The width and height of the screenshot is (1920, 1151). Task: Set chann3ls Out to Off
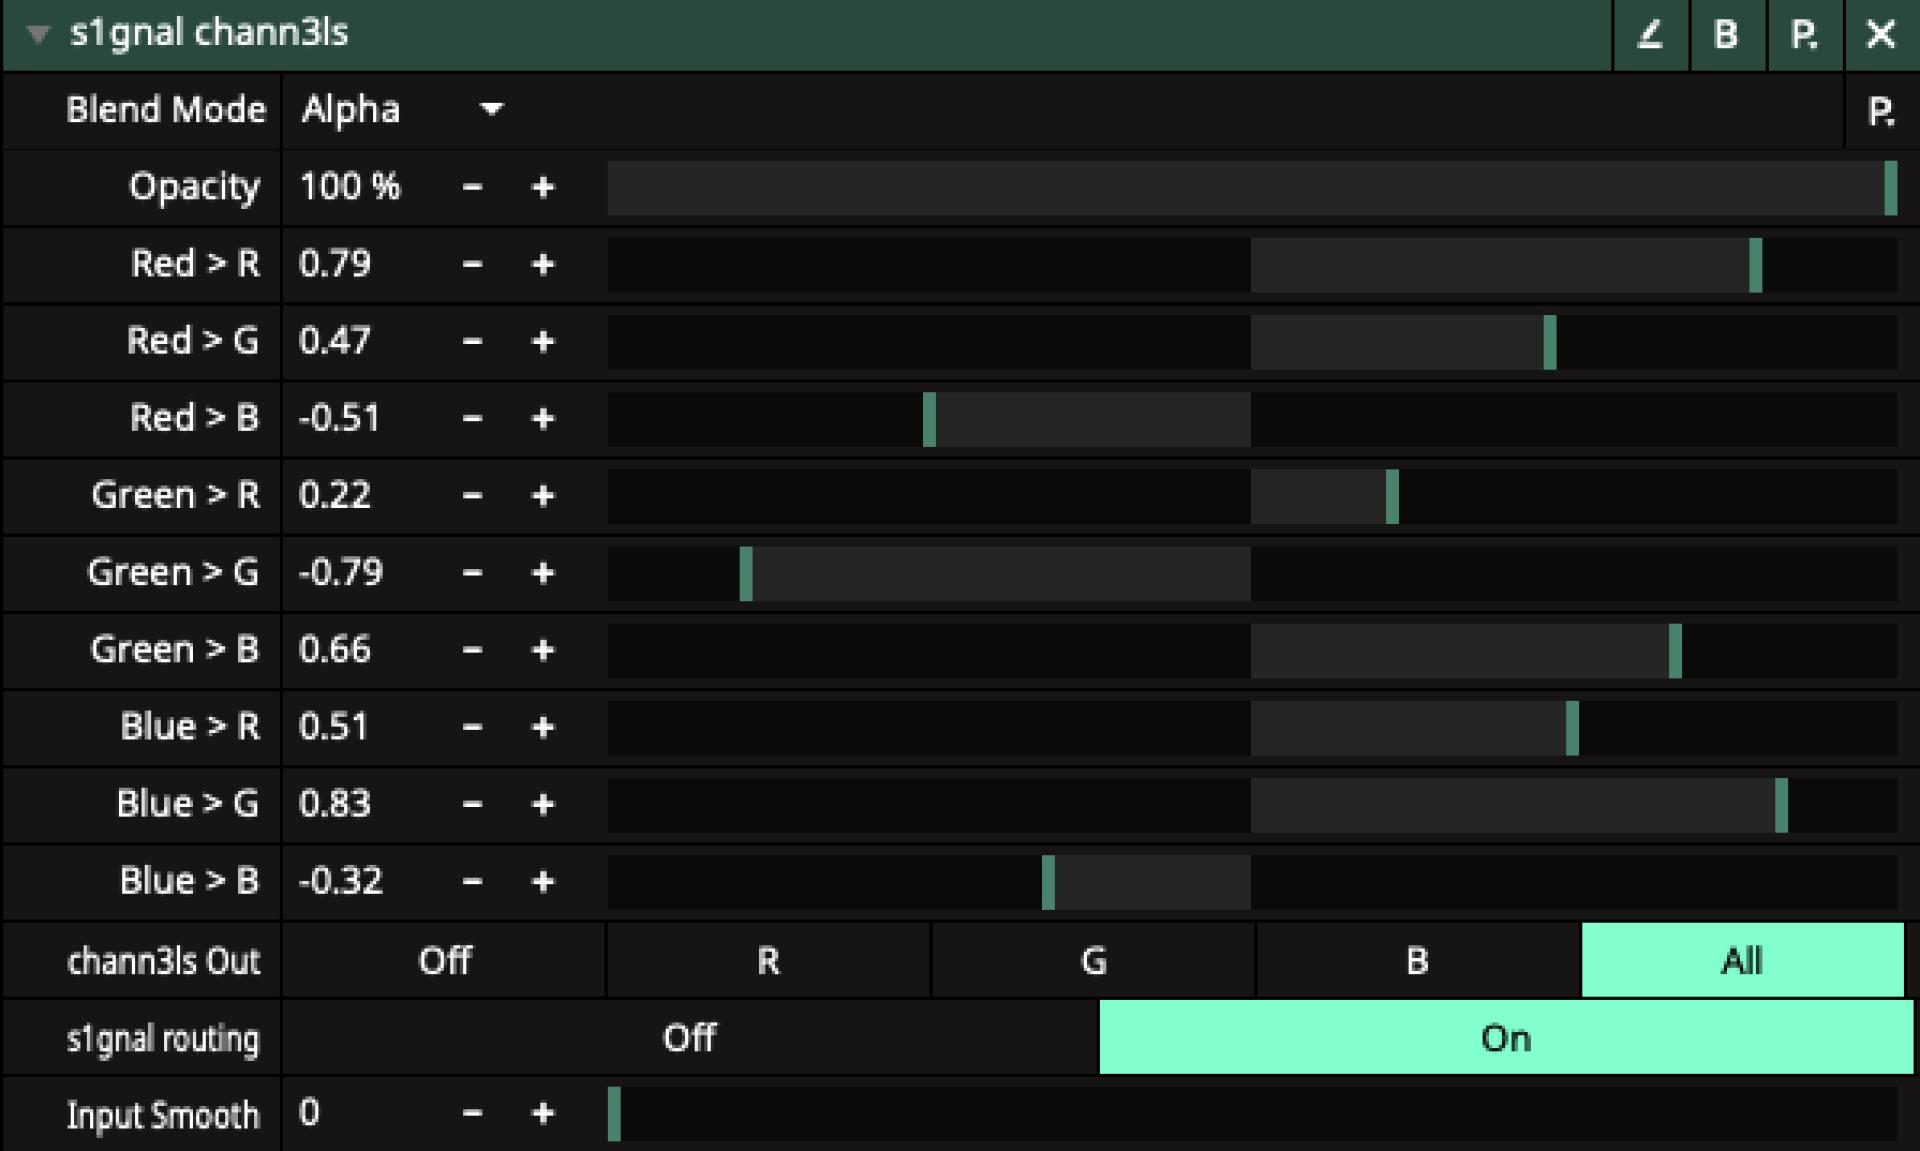click(x=444, y=961)
